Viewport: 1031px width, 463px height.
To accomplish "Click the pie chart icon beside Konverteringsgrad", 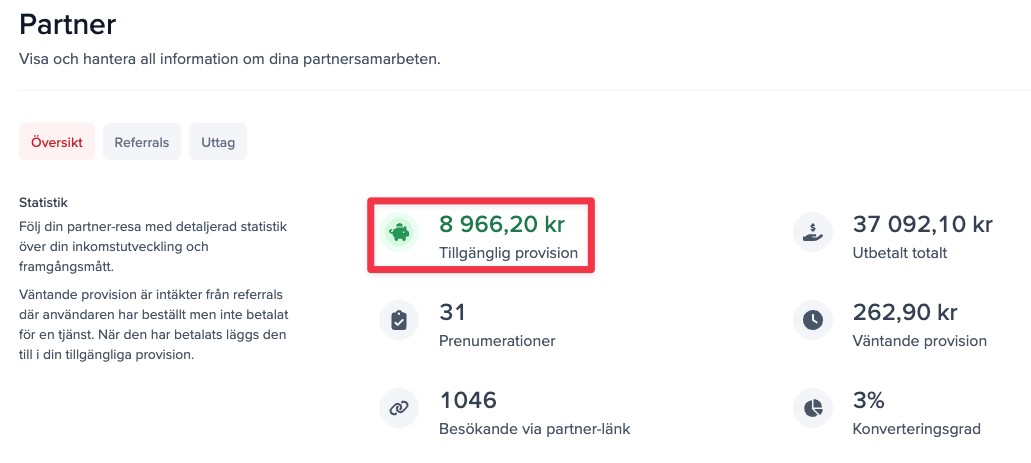I will 812,408.
